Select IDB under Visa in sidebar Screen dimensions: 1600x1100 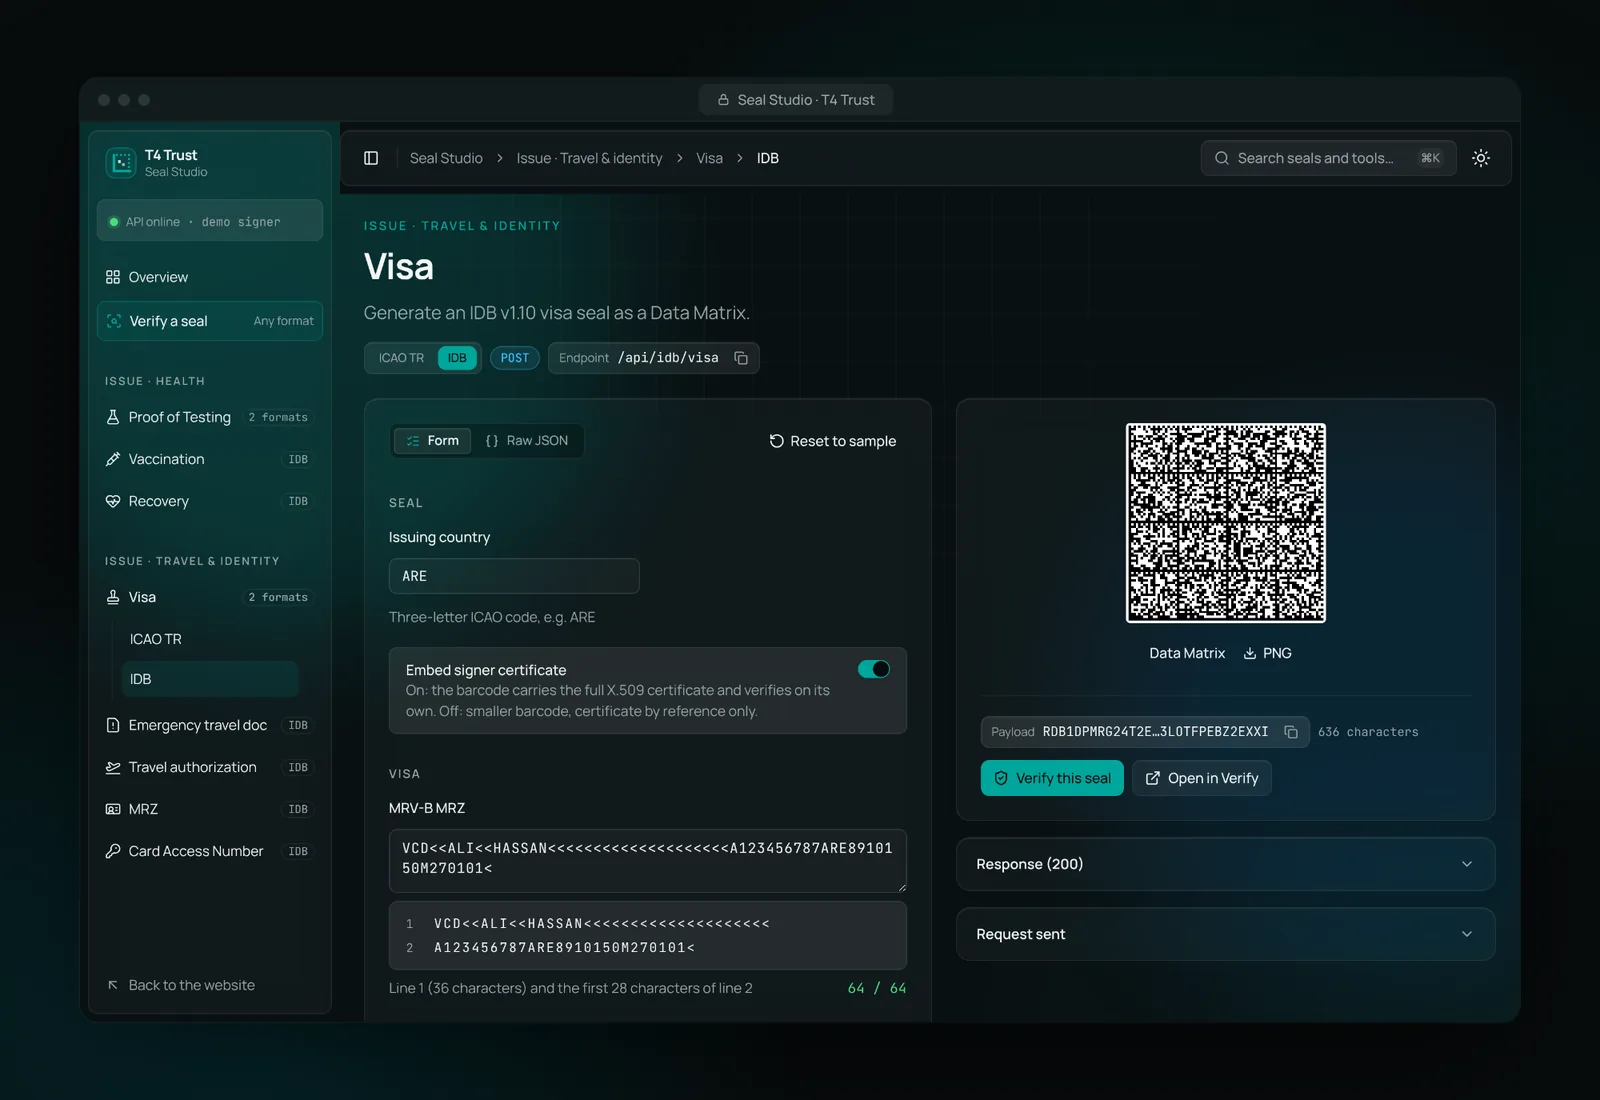[x=210, y=679]
